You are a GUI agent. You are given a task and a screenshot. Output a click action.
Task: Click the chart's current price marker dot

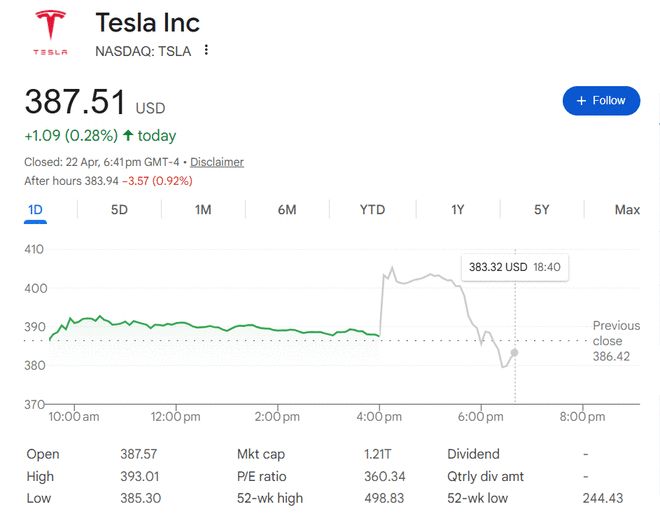514,352
